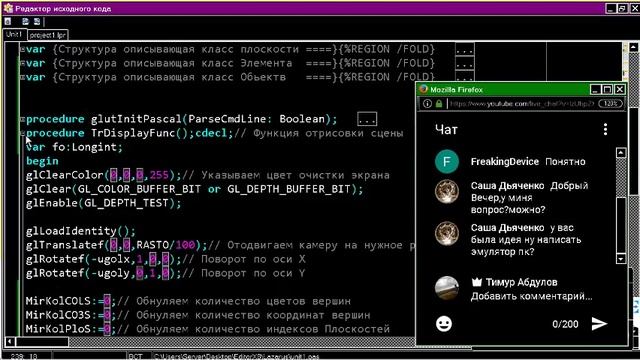Click the 'glClearColor' code line

click(x=207, y=176)
